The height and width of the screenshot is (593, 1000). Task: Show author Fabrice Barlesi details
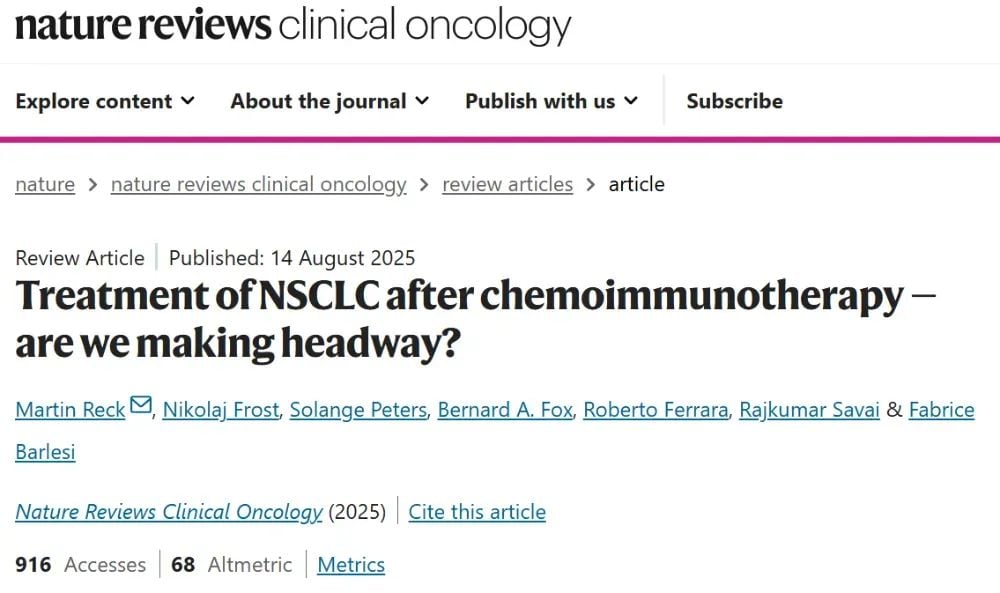942,410
